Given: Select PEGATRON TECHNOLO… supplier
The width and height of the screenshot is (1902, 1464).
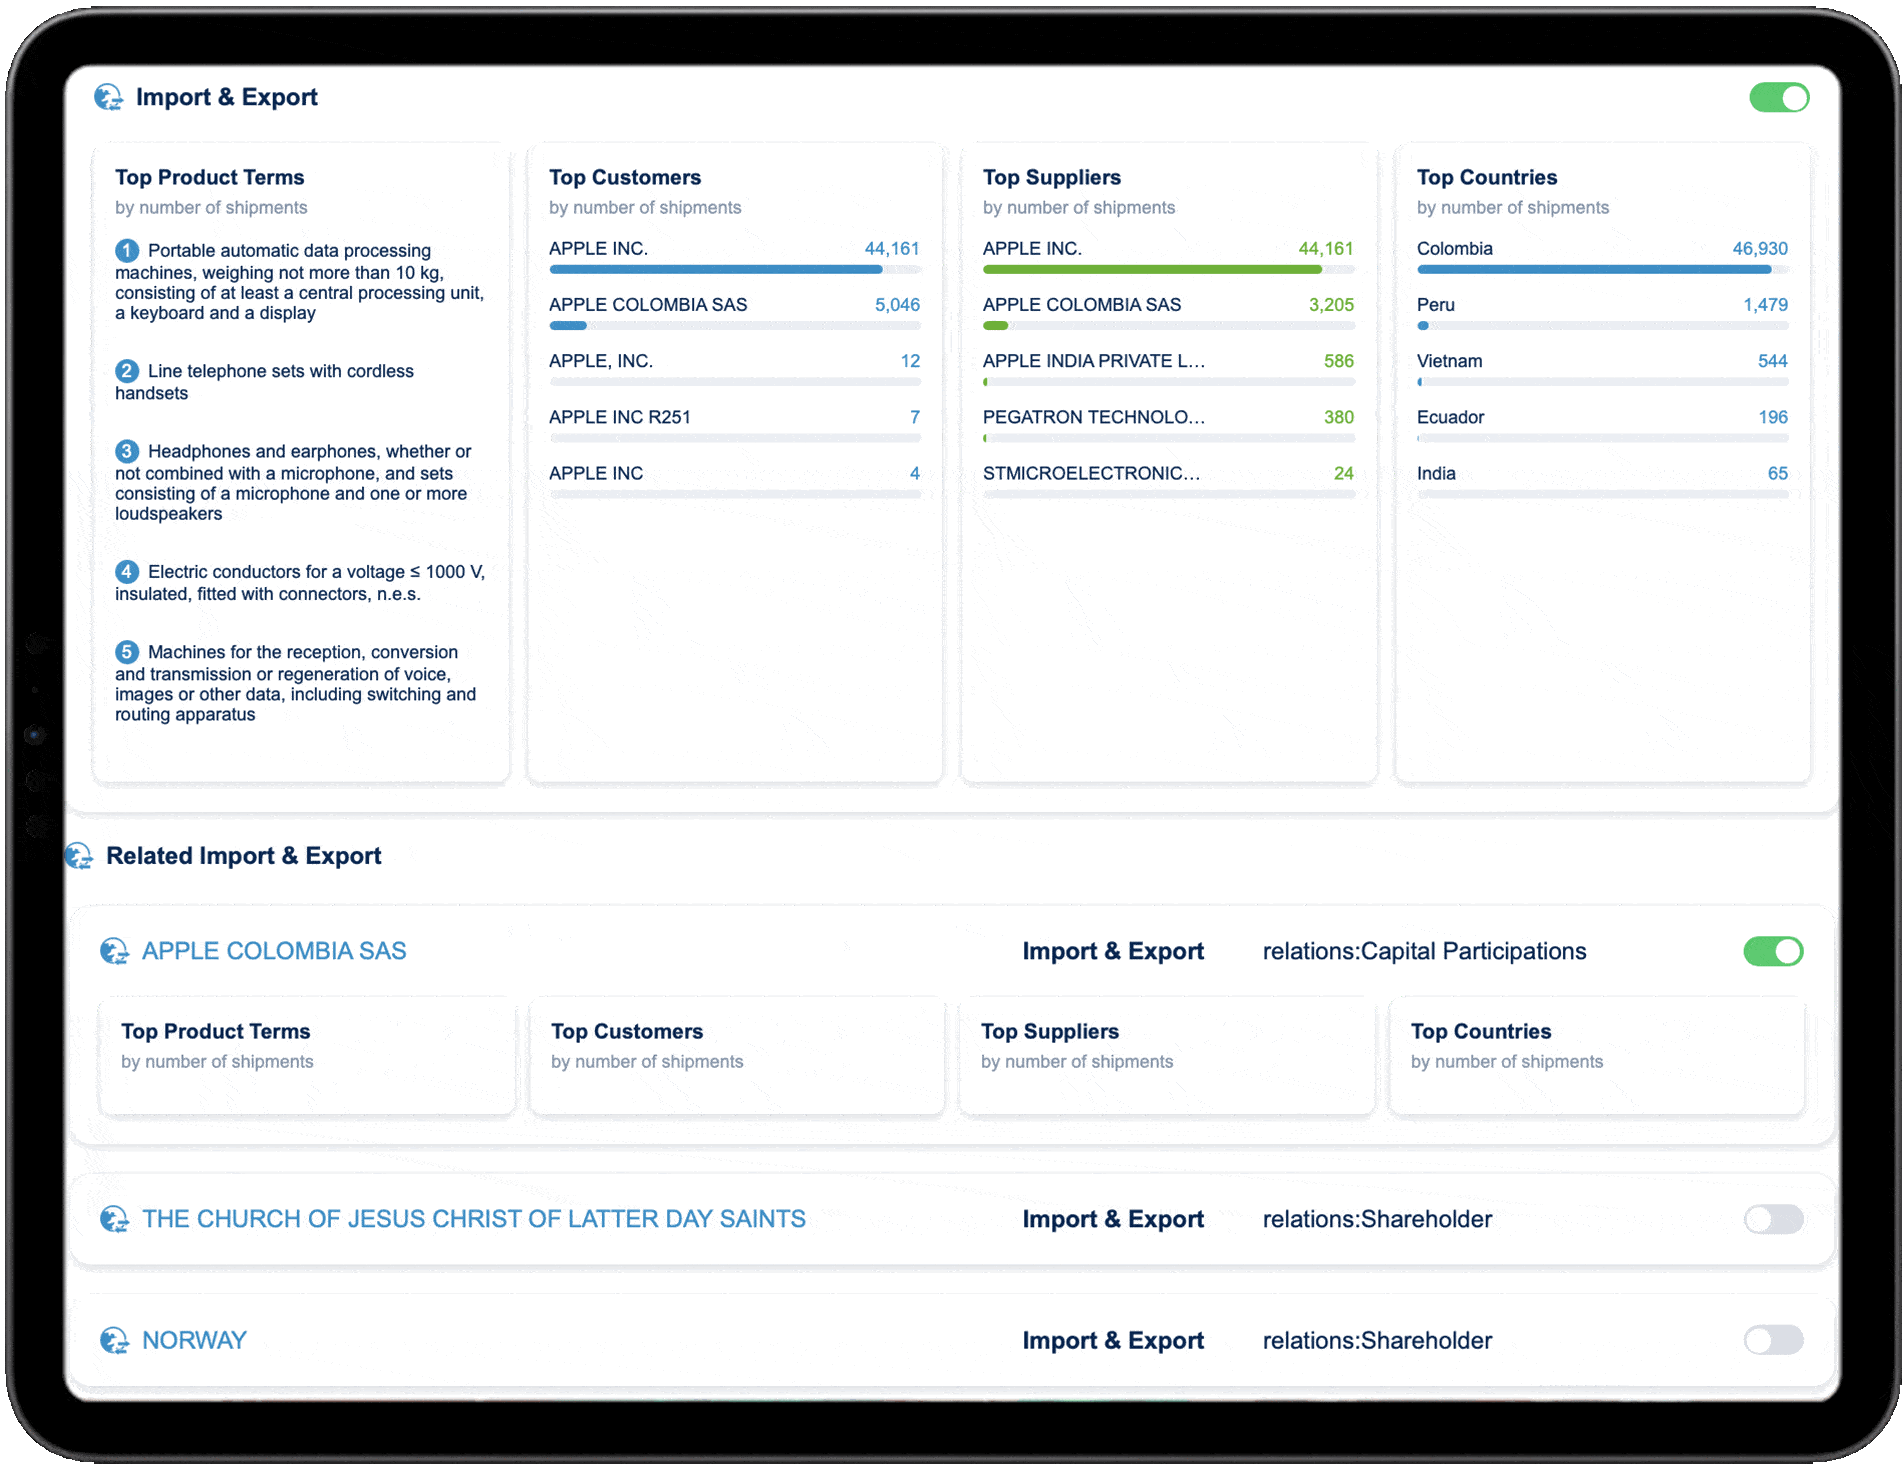Looking at the screenshot, I should [1094, 417].
